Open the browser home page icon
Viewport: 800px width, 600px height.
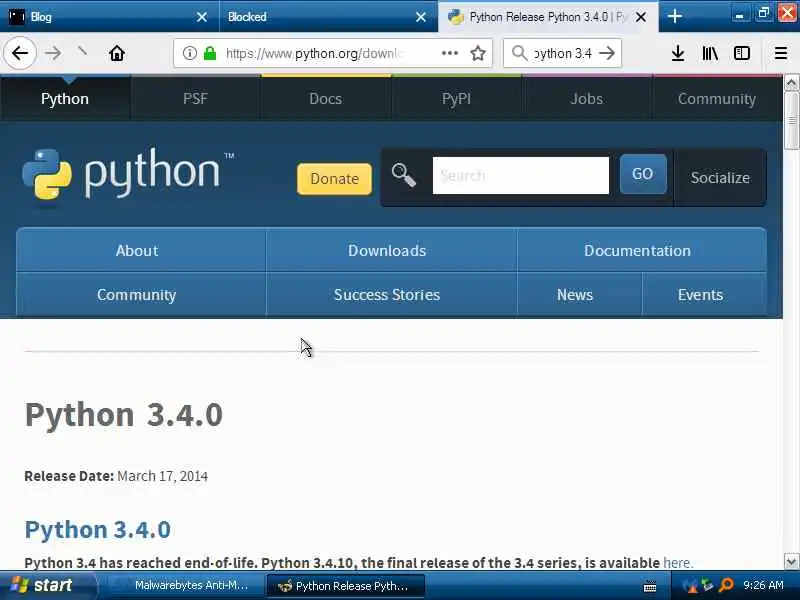tap(117, 53)
